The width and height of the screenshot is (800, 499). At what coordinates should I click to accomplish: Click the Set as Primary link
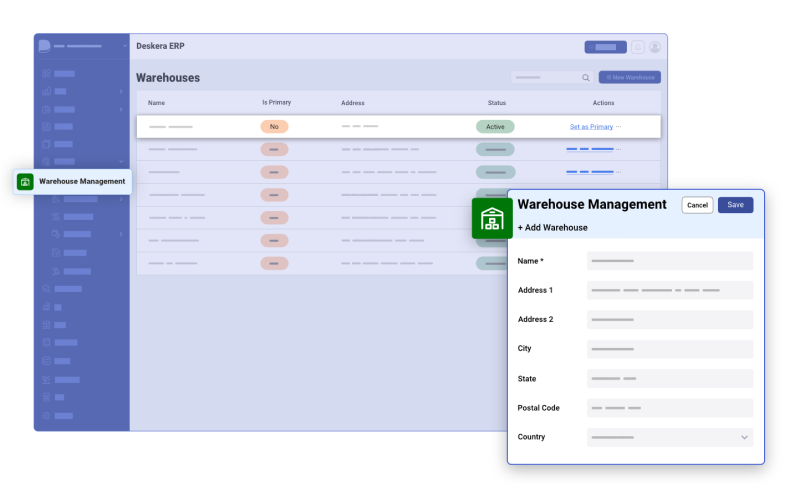point(591,127)
